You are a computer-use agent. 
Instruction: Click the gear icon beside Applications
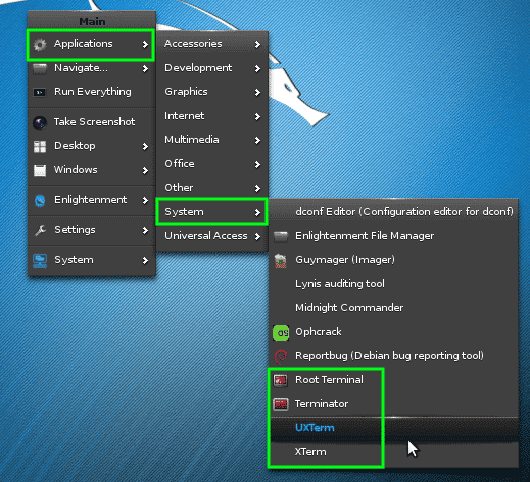coord(40,44)
